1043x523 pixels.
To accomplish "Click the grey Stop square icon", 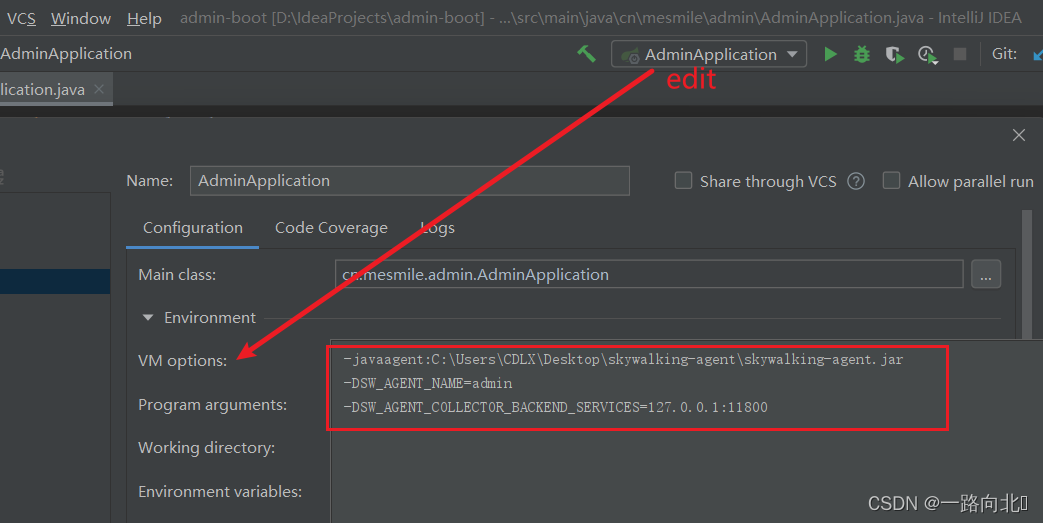I will tap(960, 54).
